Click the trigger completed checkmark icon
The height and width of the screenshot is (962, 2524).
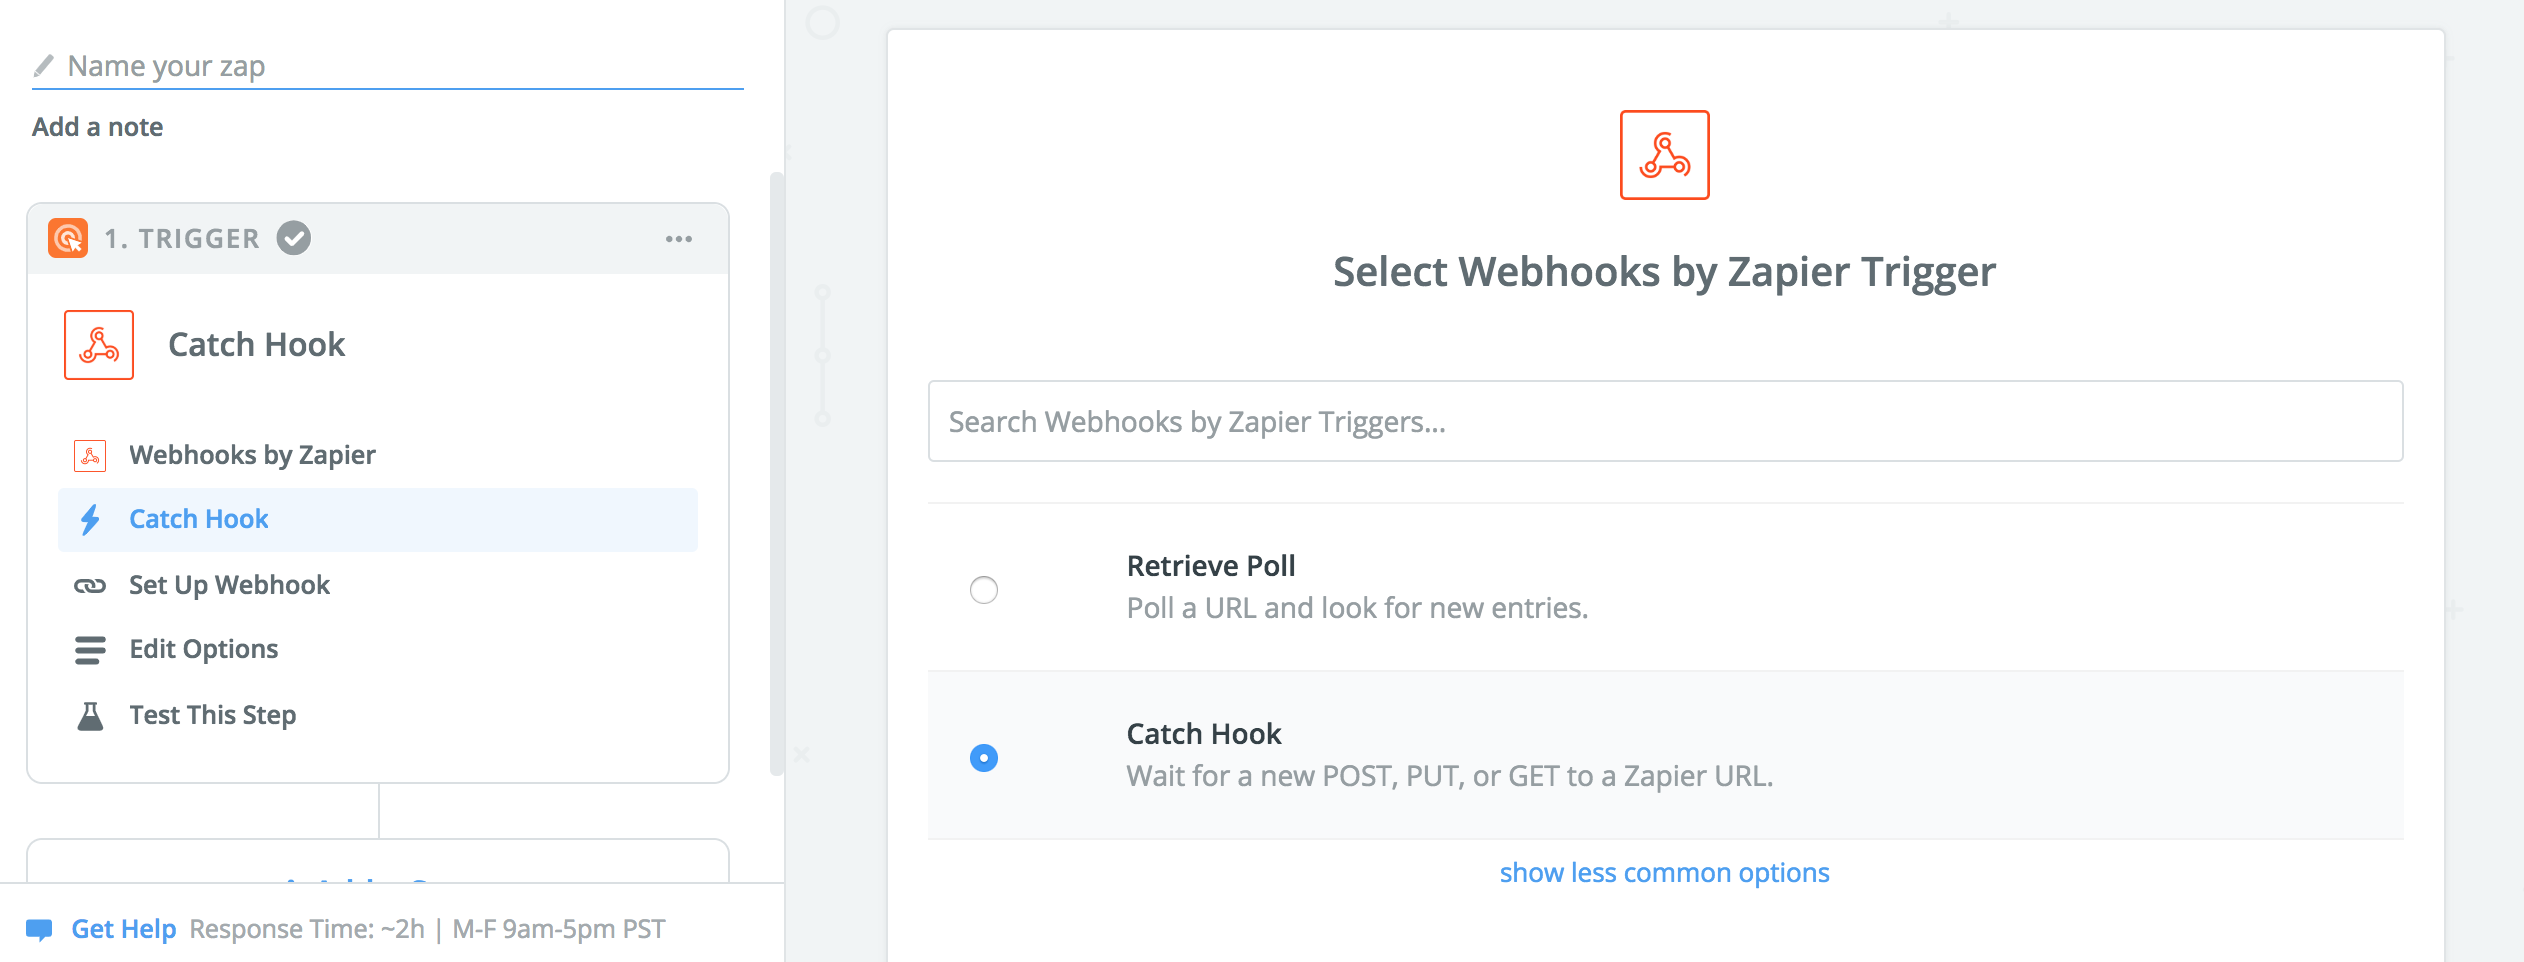tap(294, 238)
